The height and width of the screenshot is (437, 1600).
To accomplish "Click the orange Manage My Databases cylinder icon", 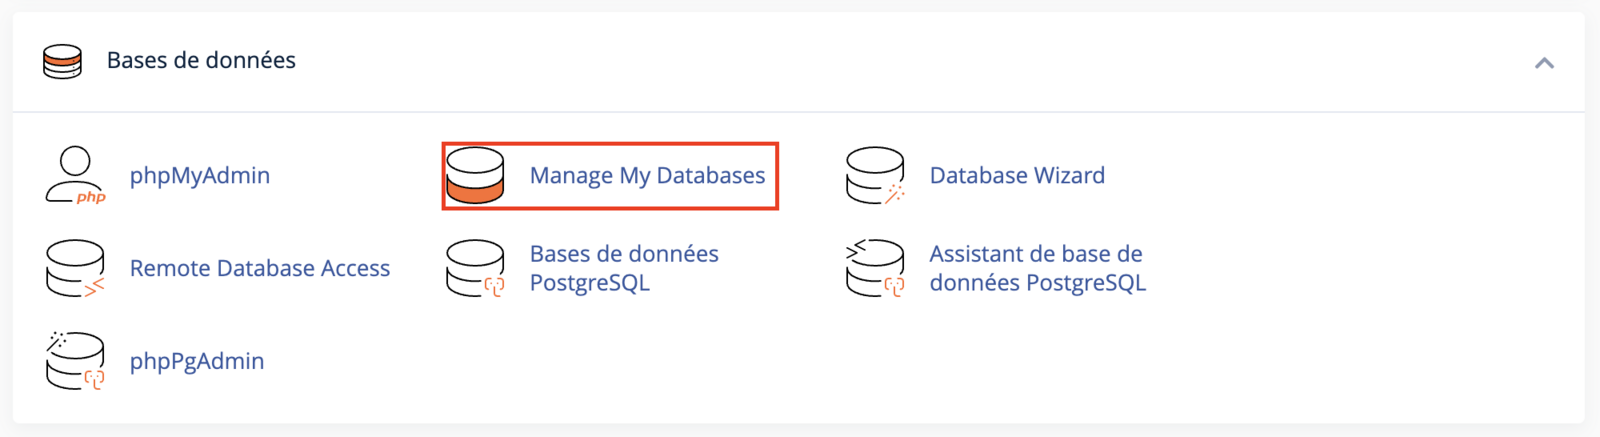I will point(475,175).
